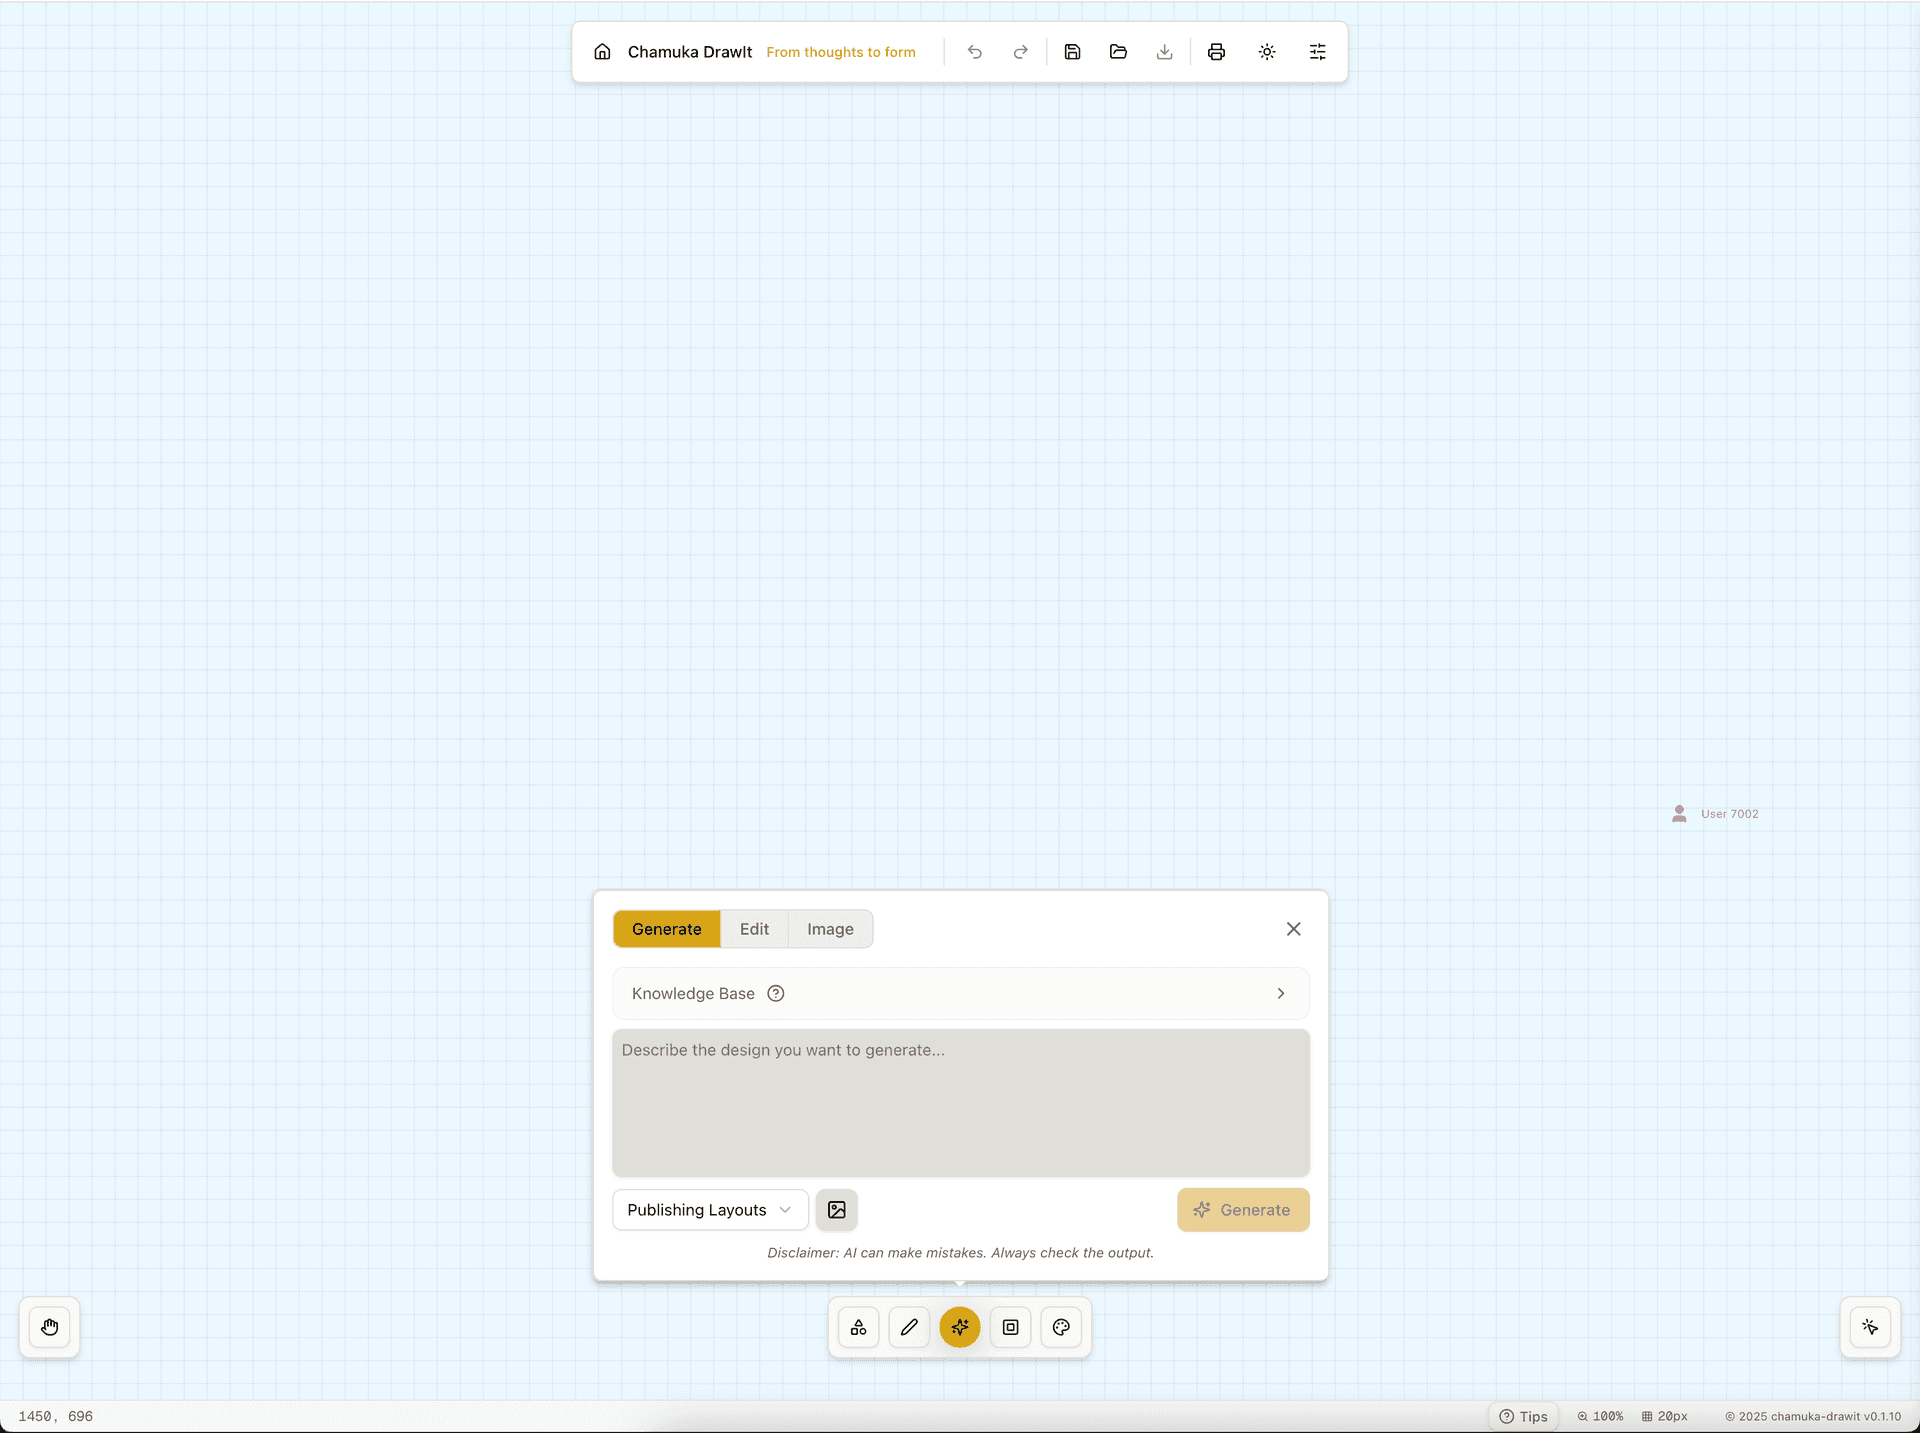Select the Shapes tool
The image size is (1920, 1433).
pyautogui.click(x=858, y=1327)
